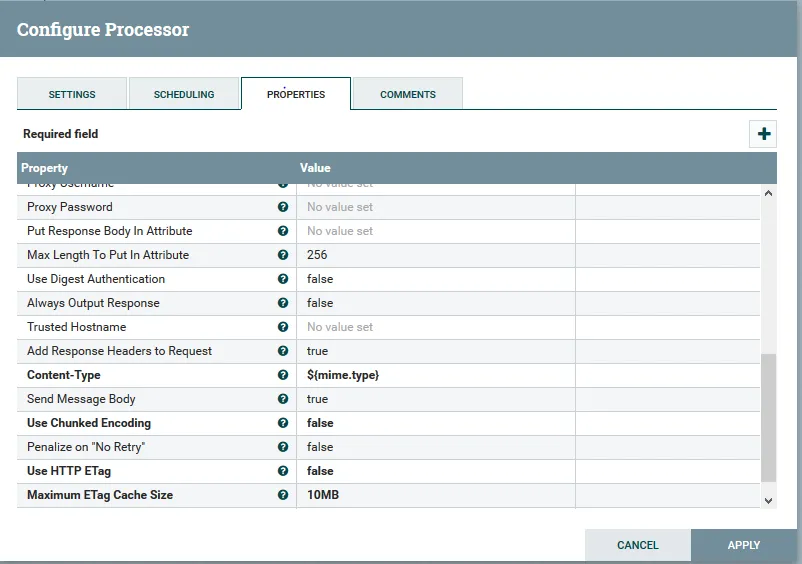
Task: Open the Scheduling tab
Action: (x=184, y=94)
